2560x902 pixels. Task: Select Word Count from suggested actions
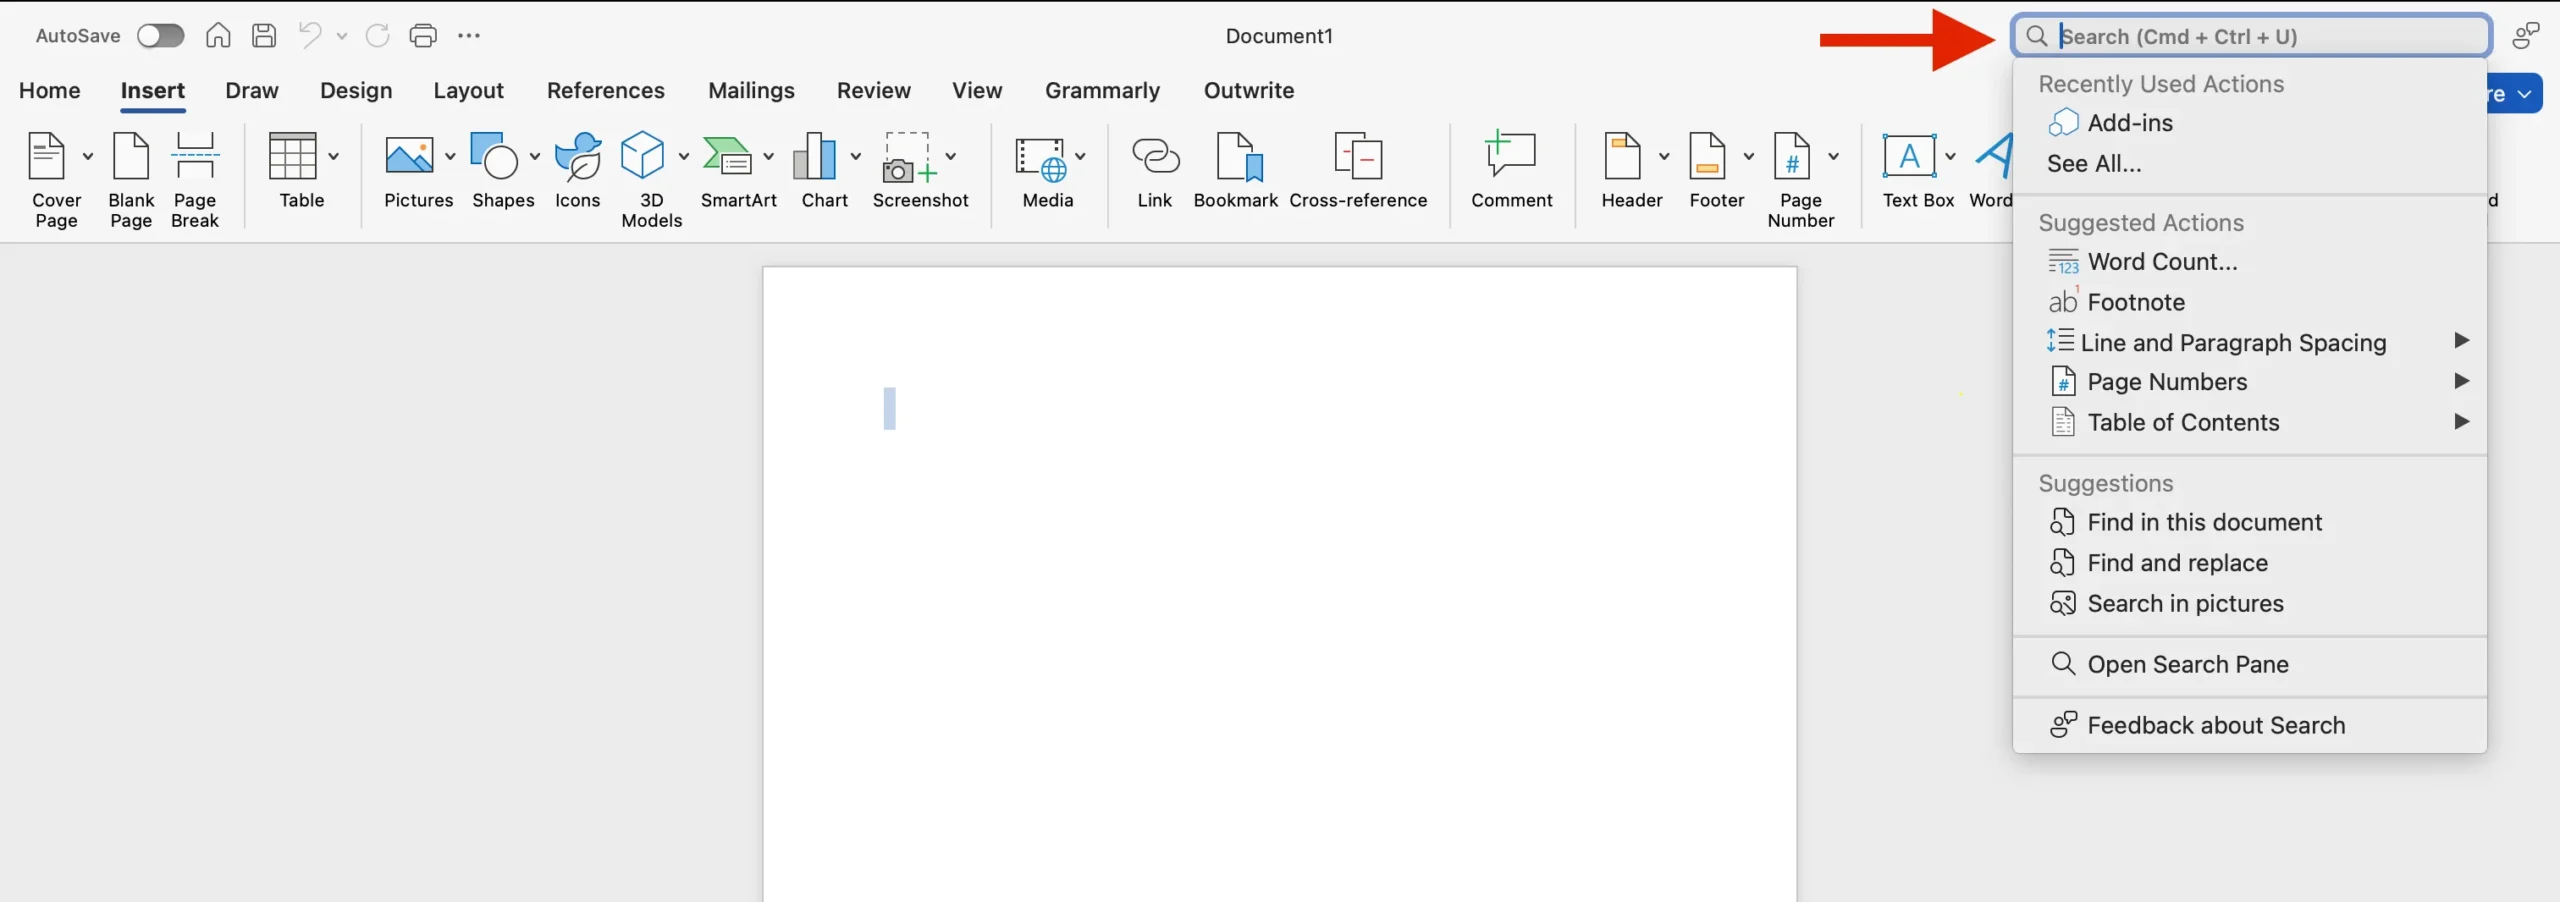pos(2162,262)
